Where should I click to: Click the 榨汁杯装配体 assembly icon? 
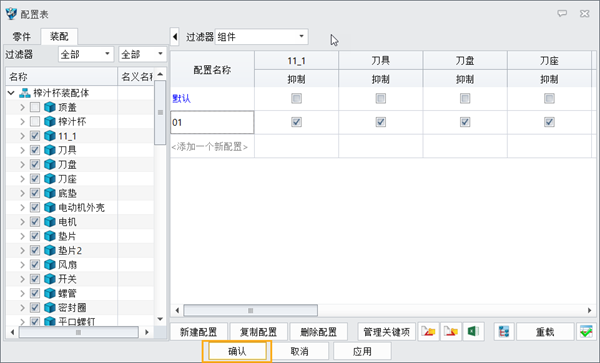click(25, 93)
